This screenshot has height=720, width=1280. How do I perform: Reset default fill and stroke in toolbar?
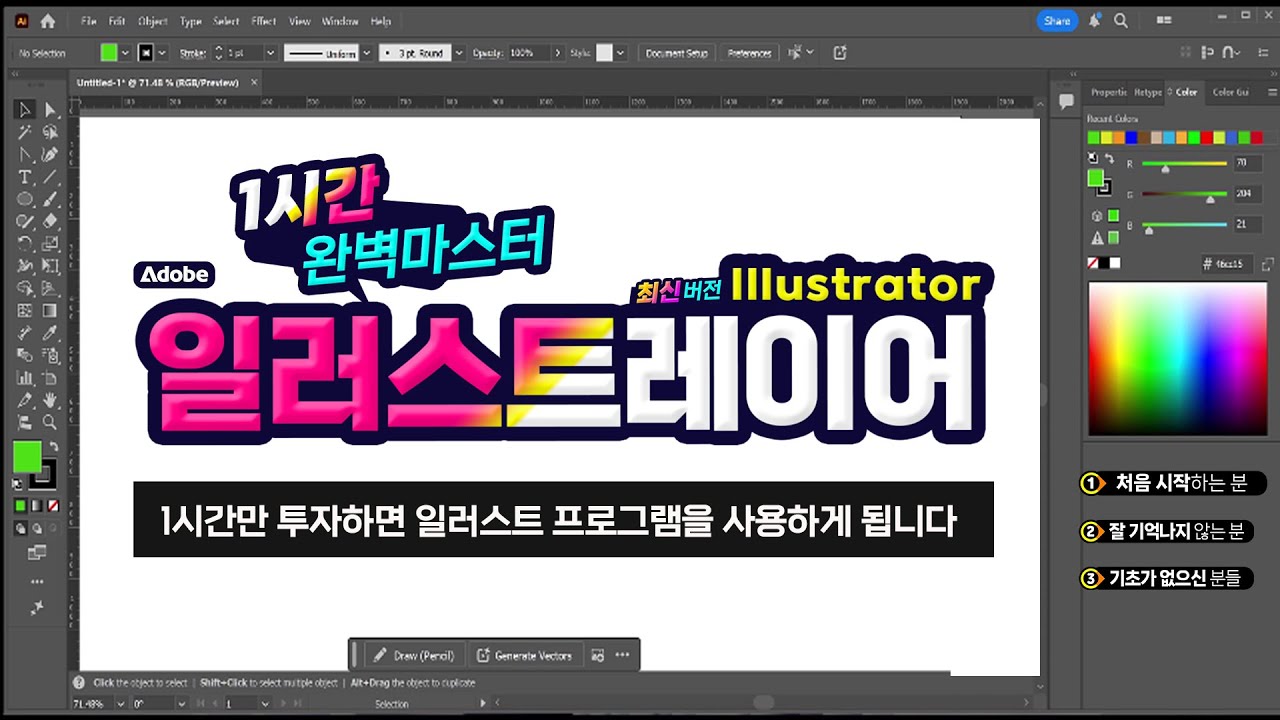tap(17, 484)
